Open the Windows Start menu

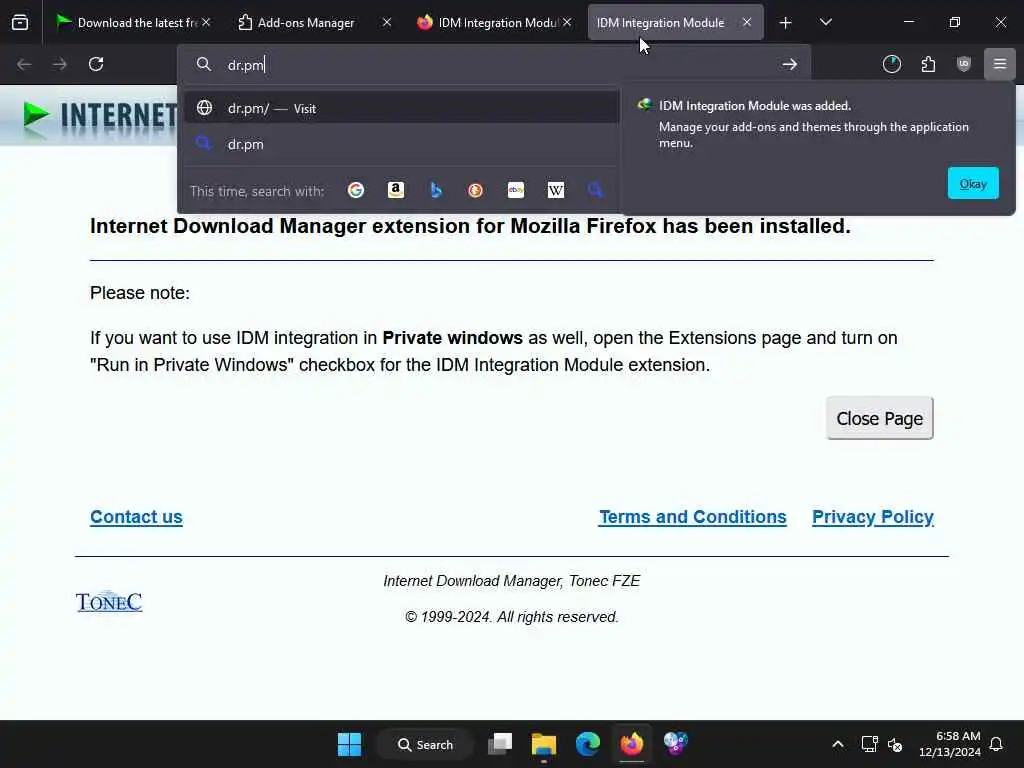[x=349, y=744]
